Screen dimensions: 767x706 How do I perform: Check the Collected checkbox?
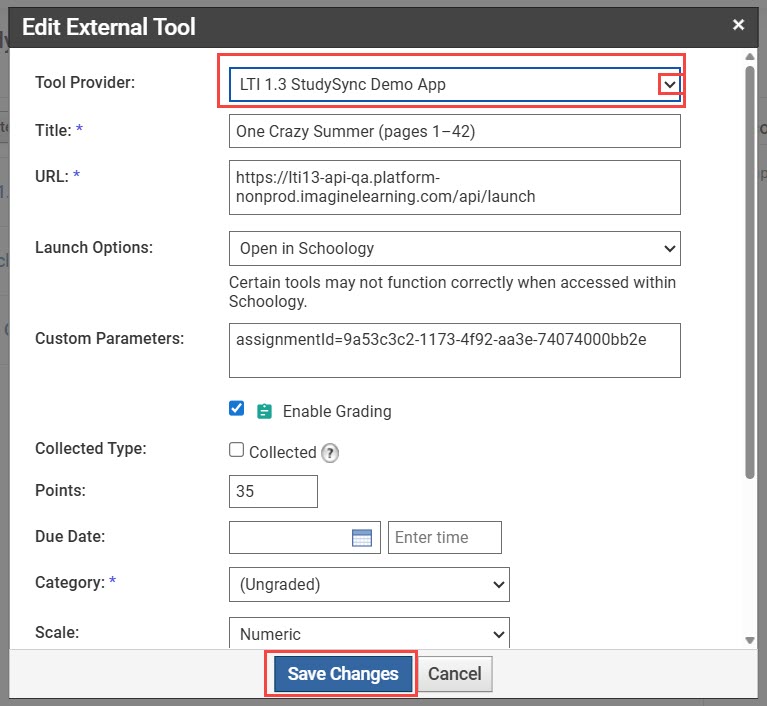(237, 450)
